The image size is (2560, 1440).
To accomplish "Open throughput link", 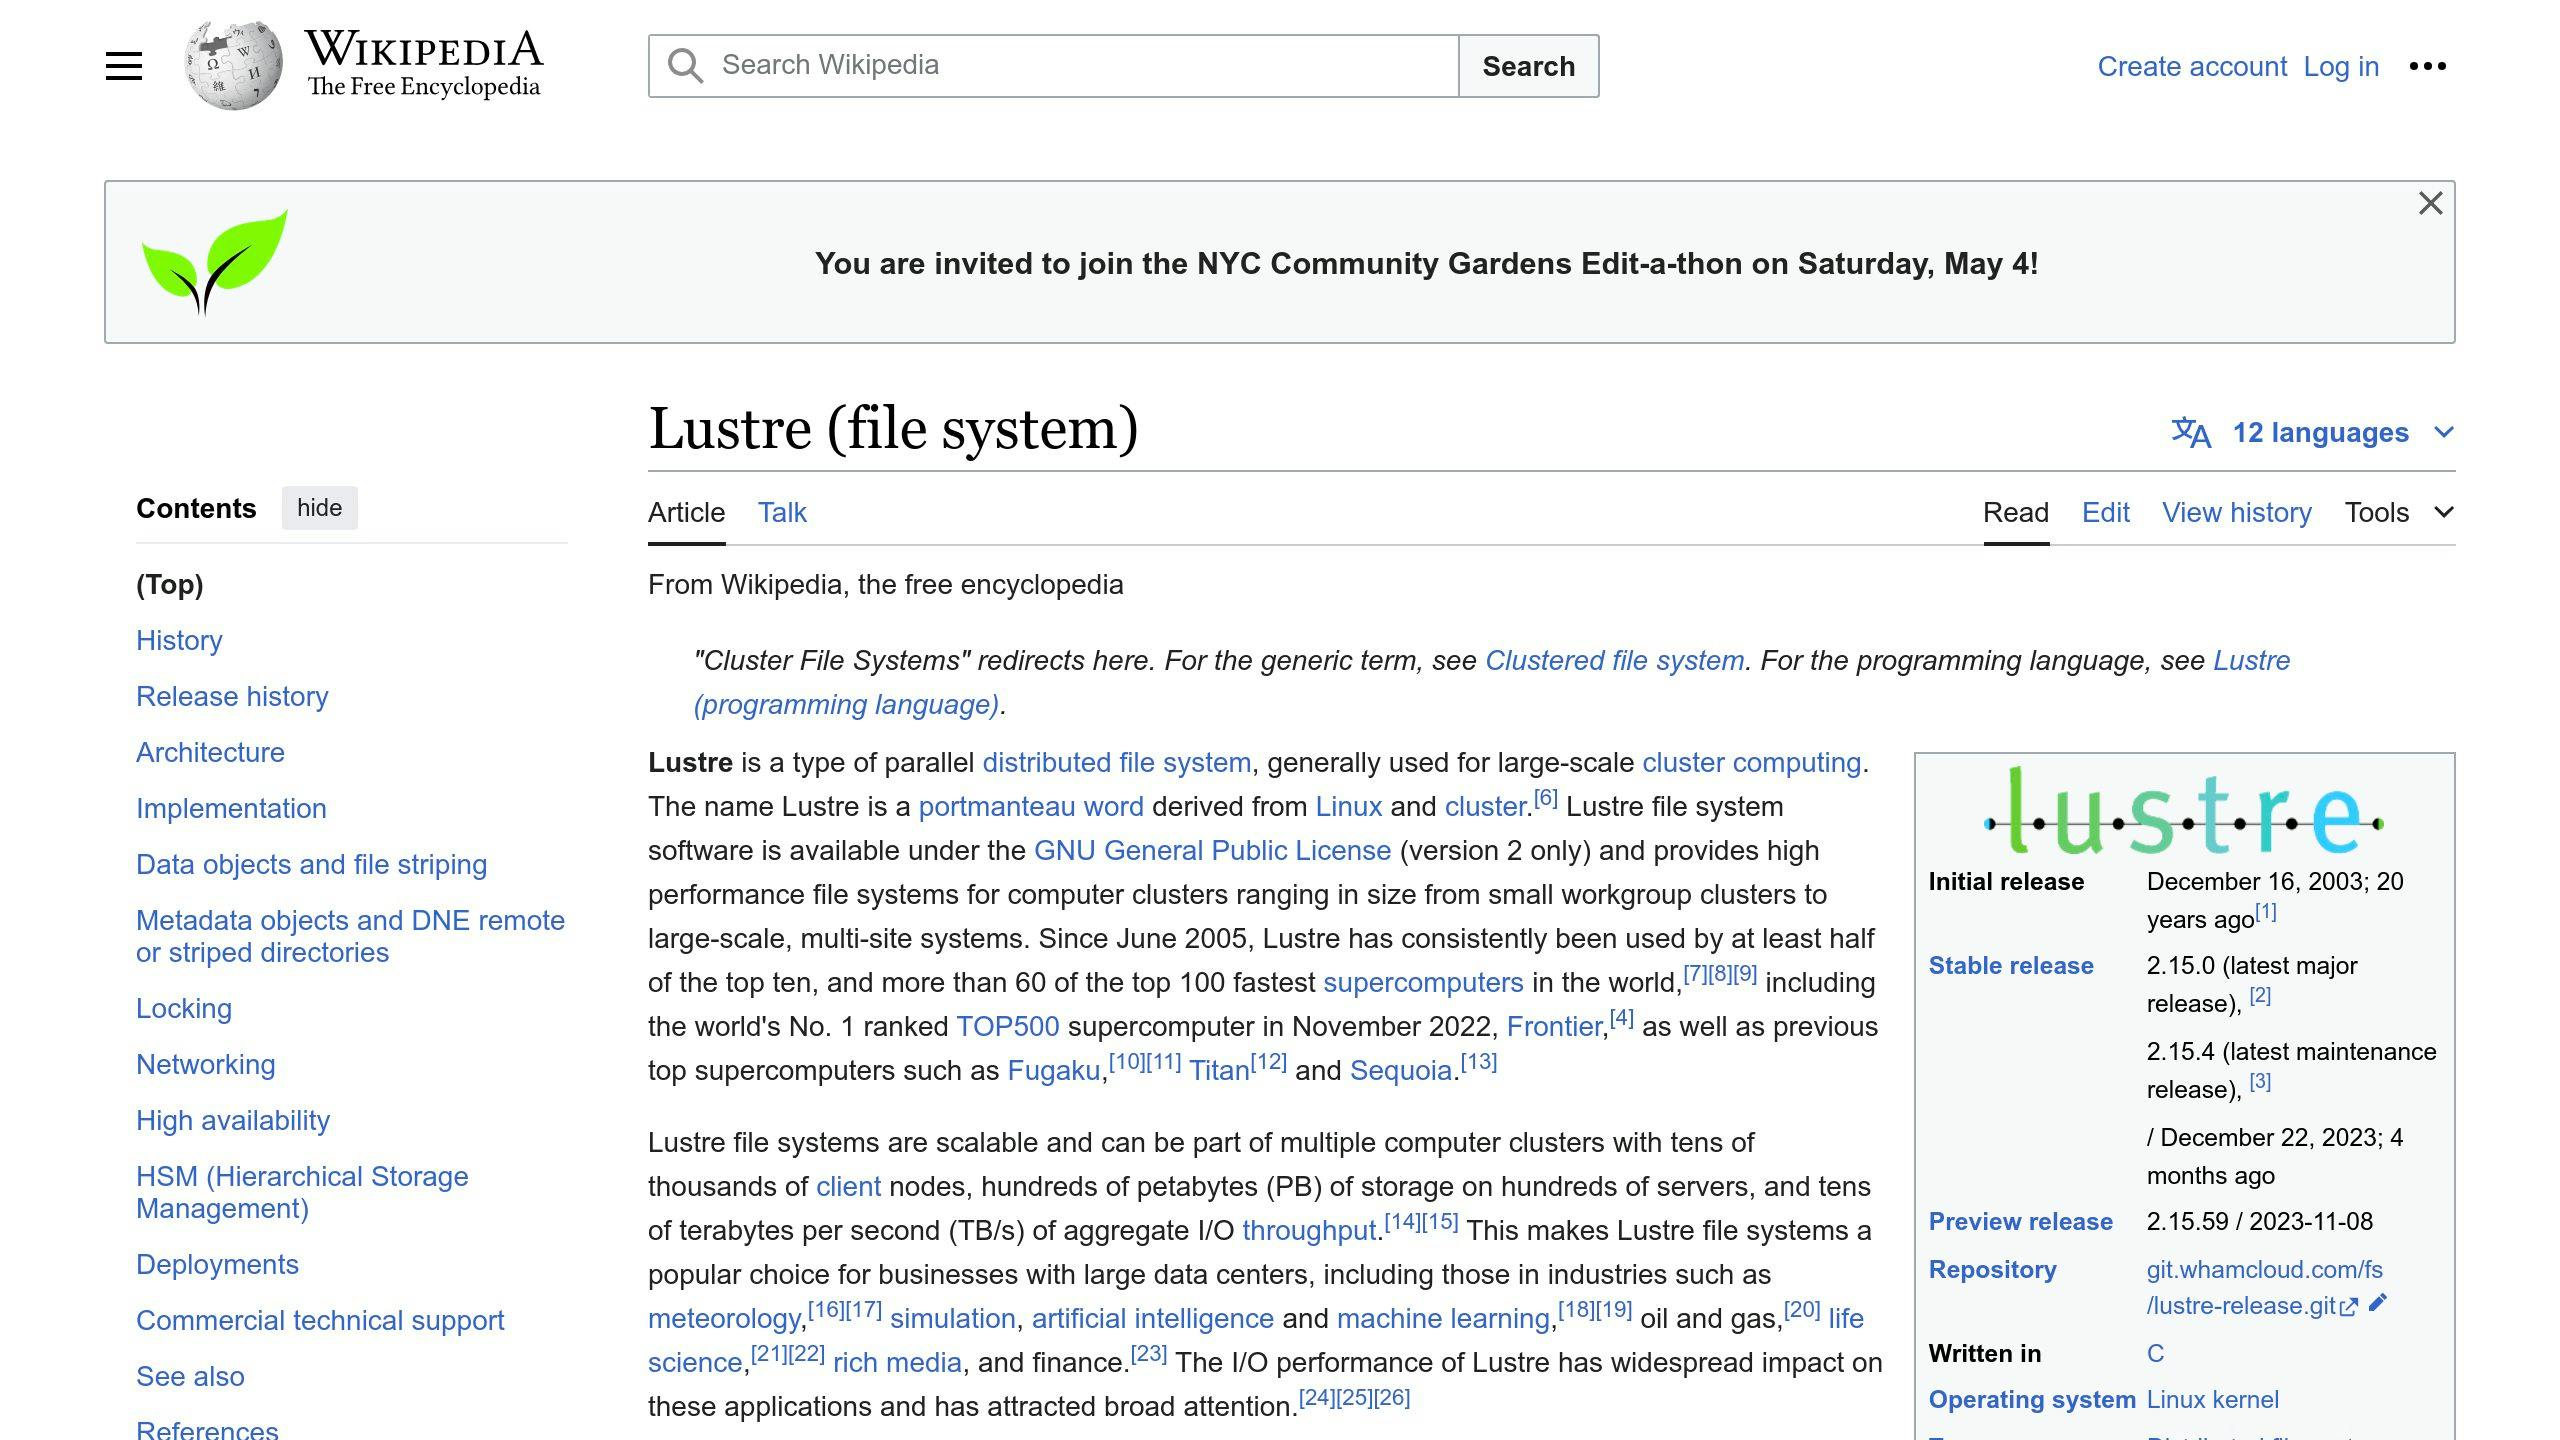I will pyautogui.click(x=1309, y=1230).
